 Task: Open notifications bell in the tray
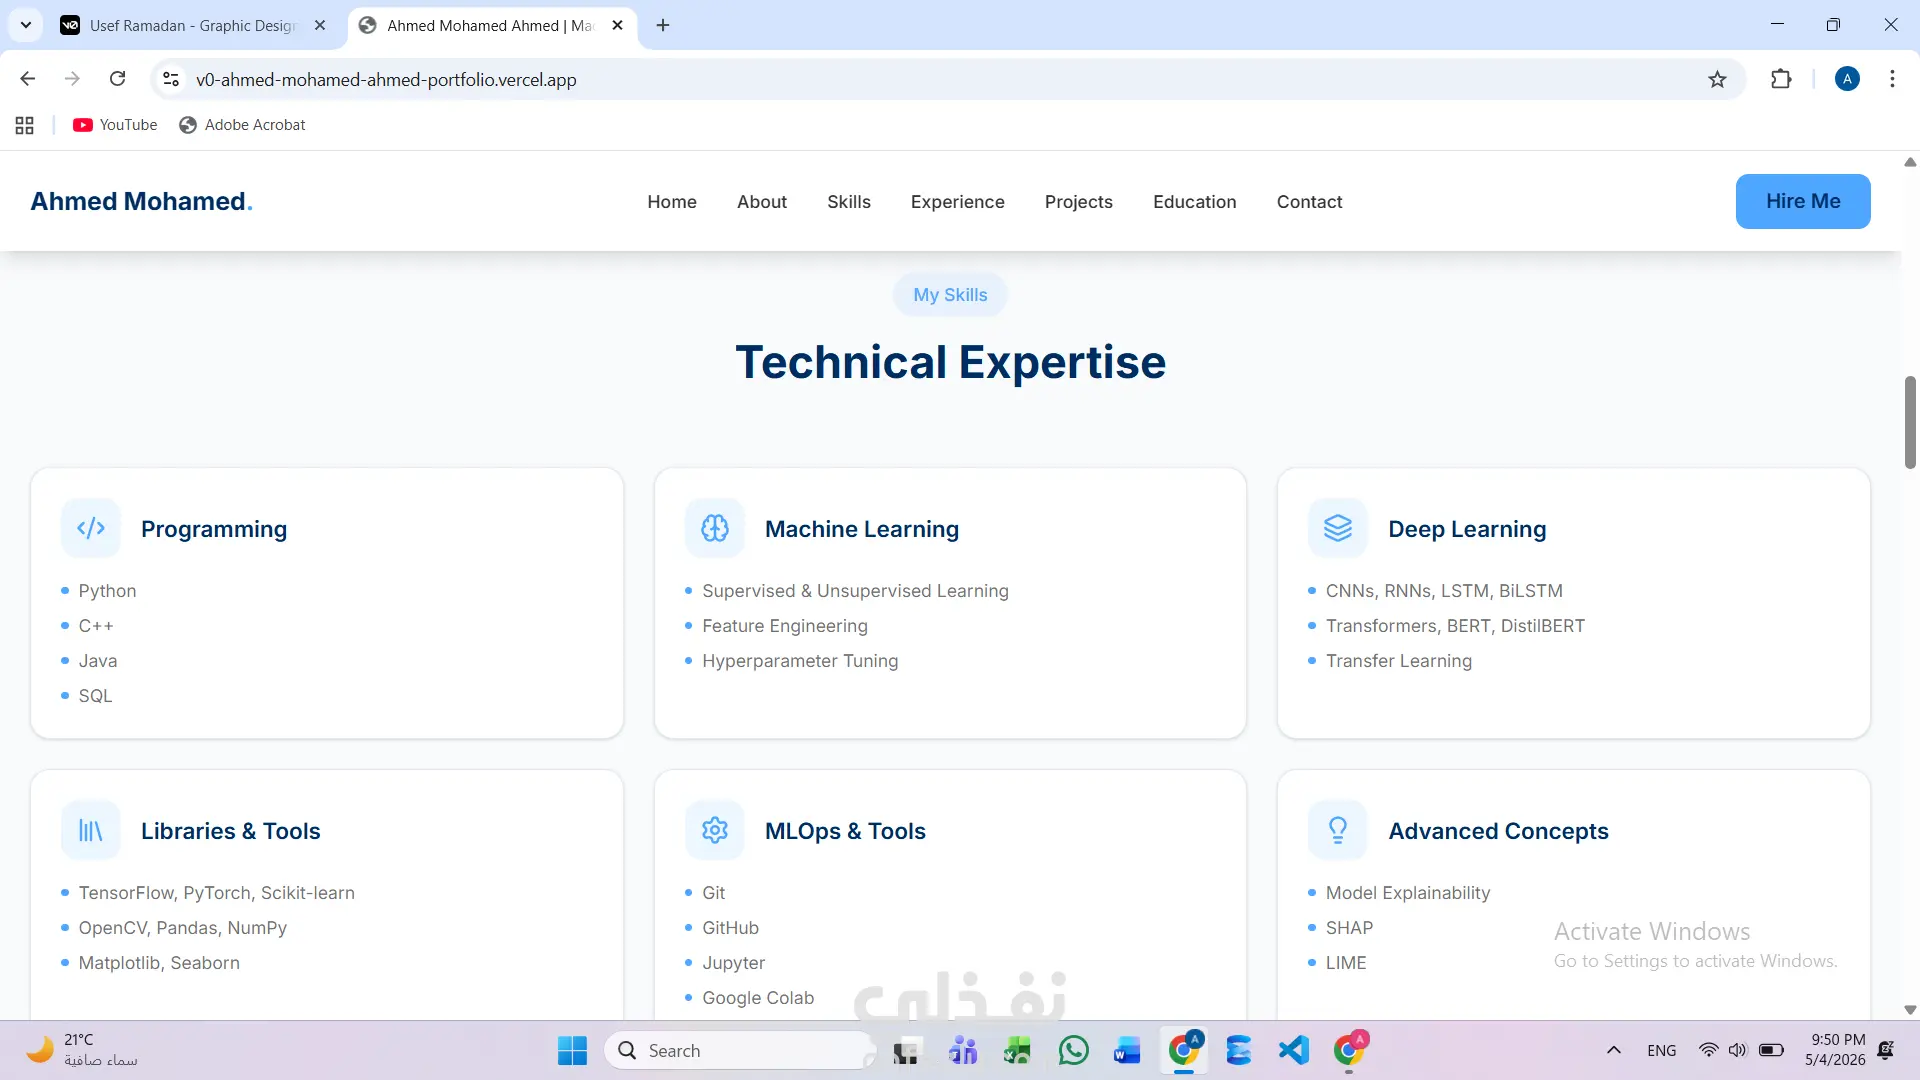click(x=1886, y=1051)
